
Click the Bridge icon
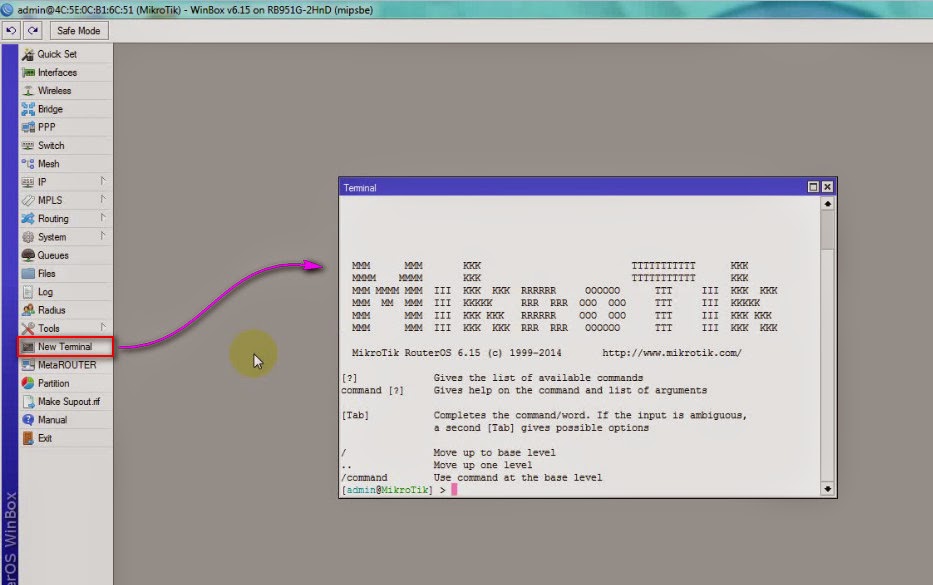[x=28, y=109]
